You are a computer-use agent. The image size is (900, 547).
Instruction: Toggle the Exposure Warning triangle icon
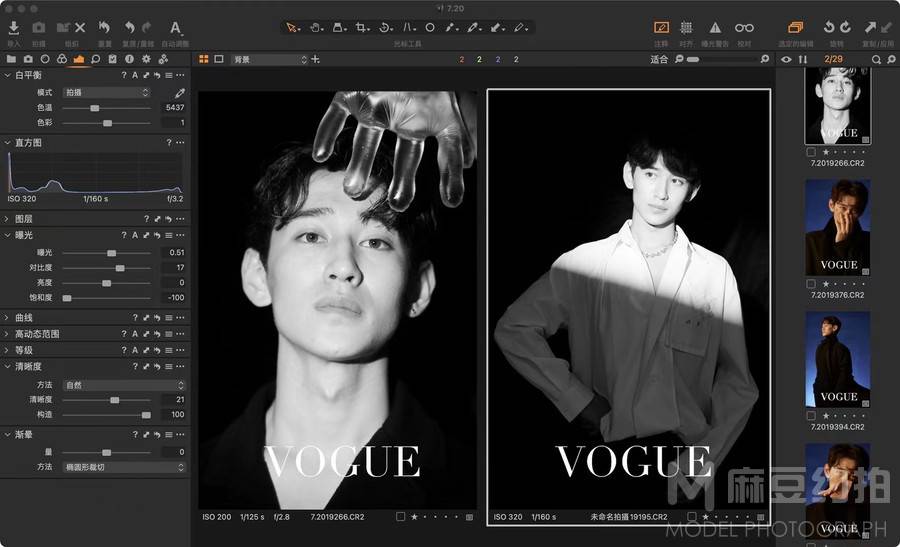click(715, 27)
